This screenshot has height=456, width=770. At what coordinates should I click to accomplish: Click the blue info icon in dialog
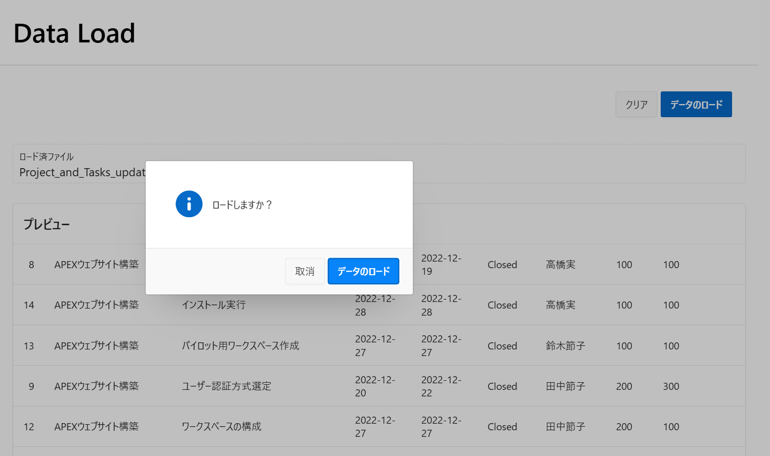tap(189, 204)
